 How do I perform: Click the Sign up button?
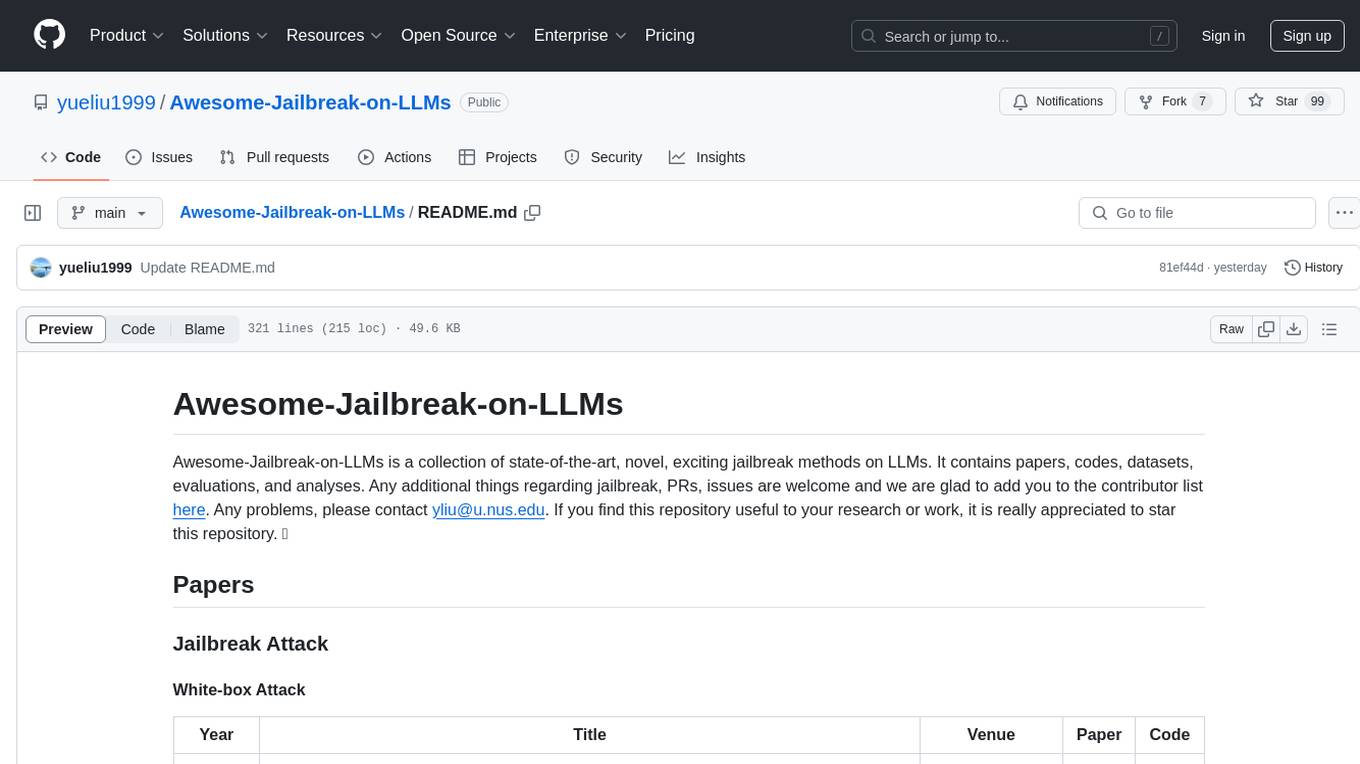[x=1307, y=35]
